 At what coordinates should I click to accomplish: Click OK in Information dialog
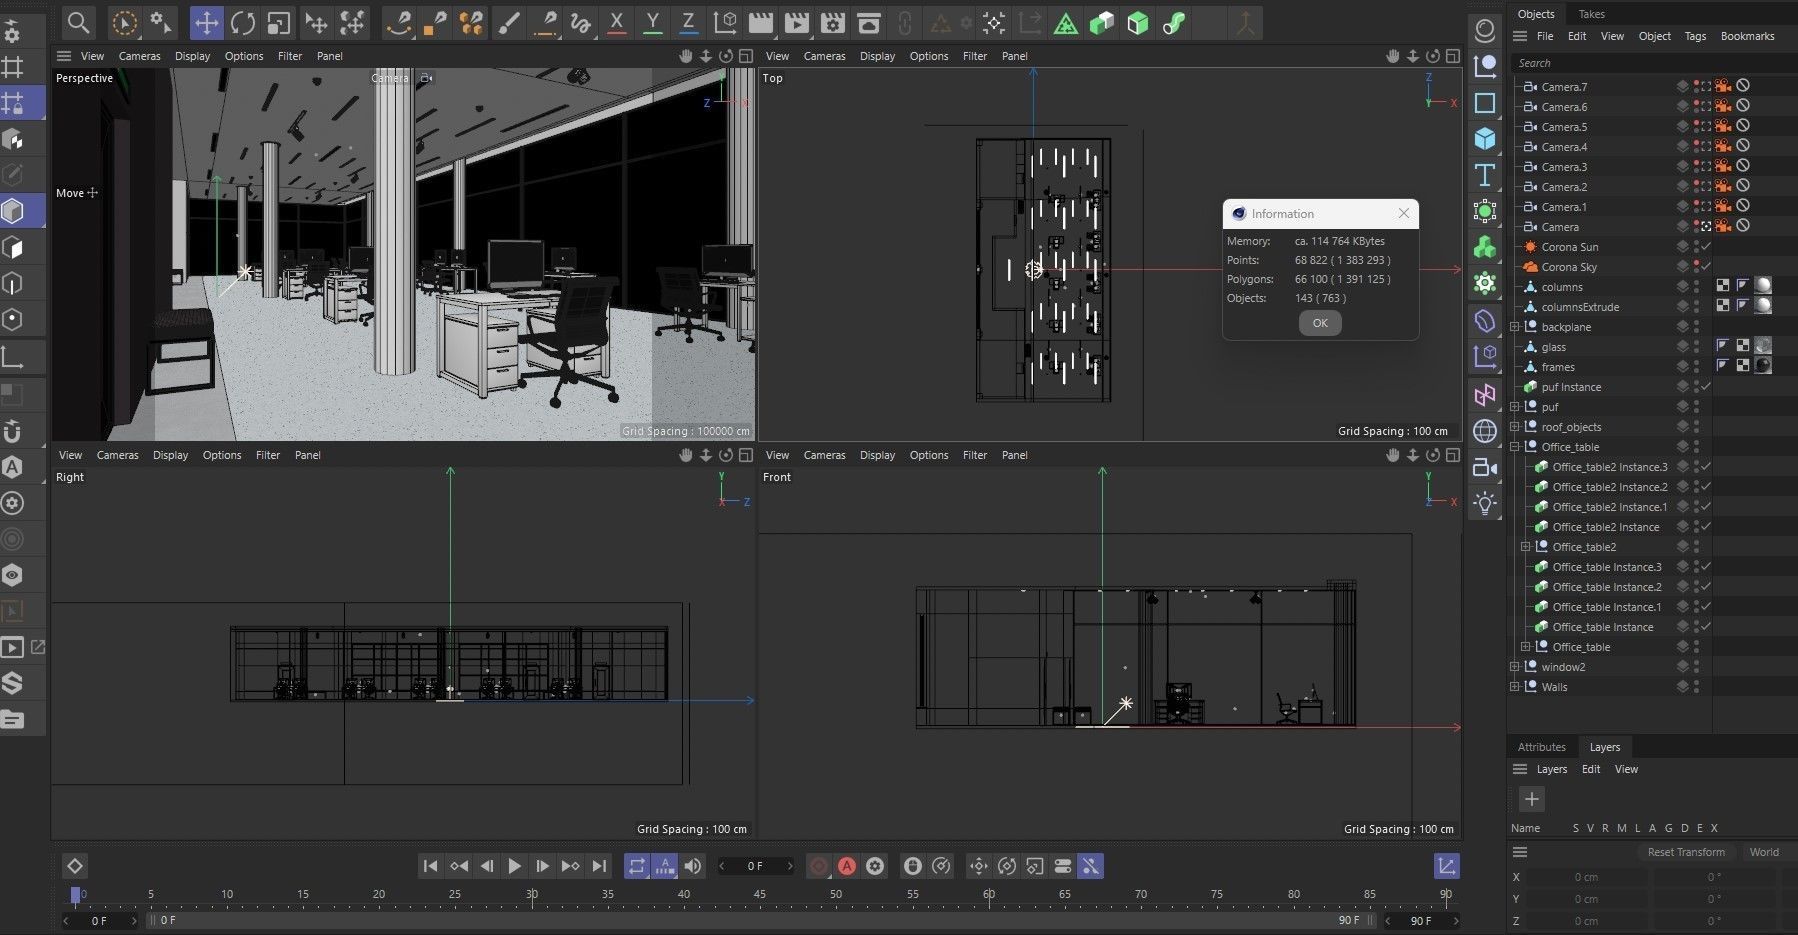click(1320, 323)
